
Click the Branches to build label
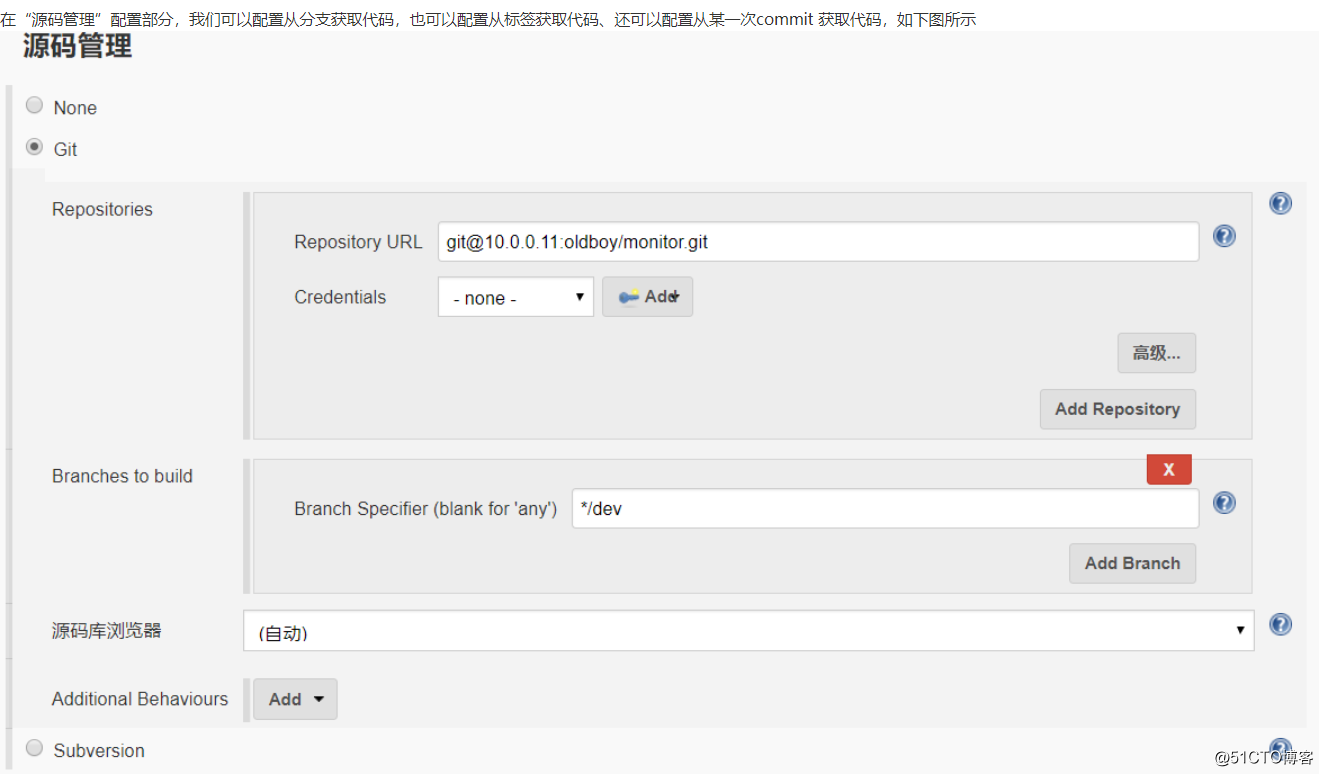[x=122, y=476]
